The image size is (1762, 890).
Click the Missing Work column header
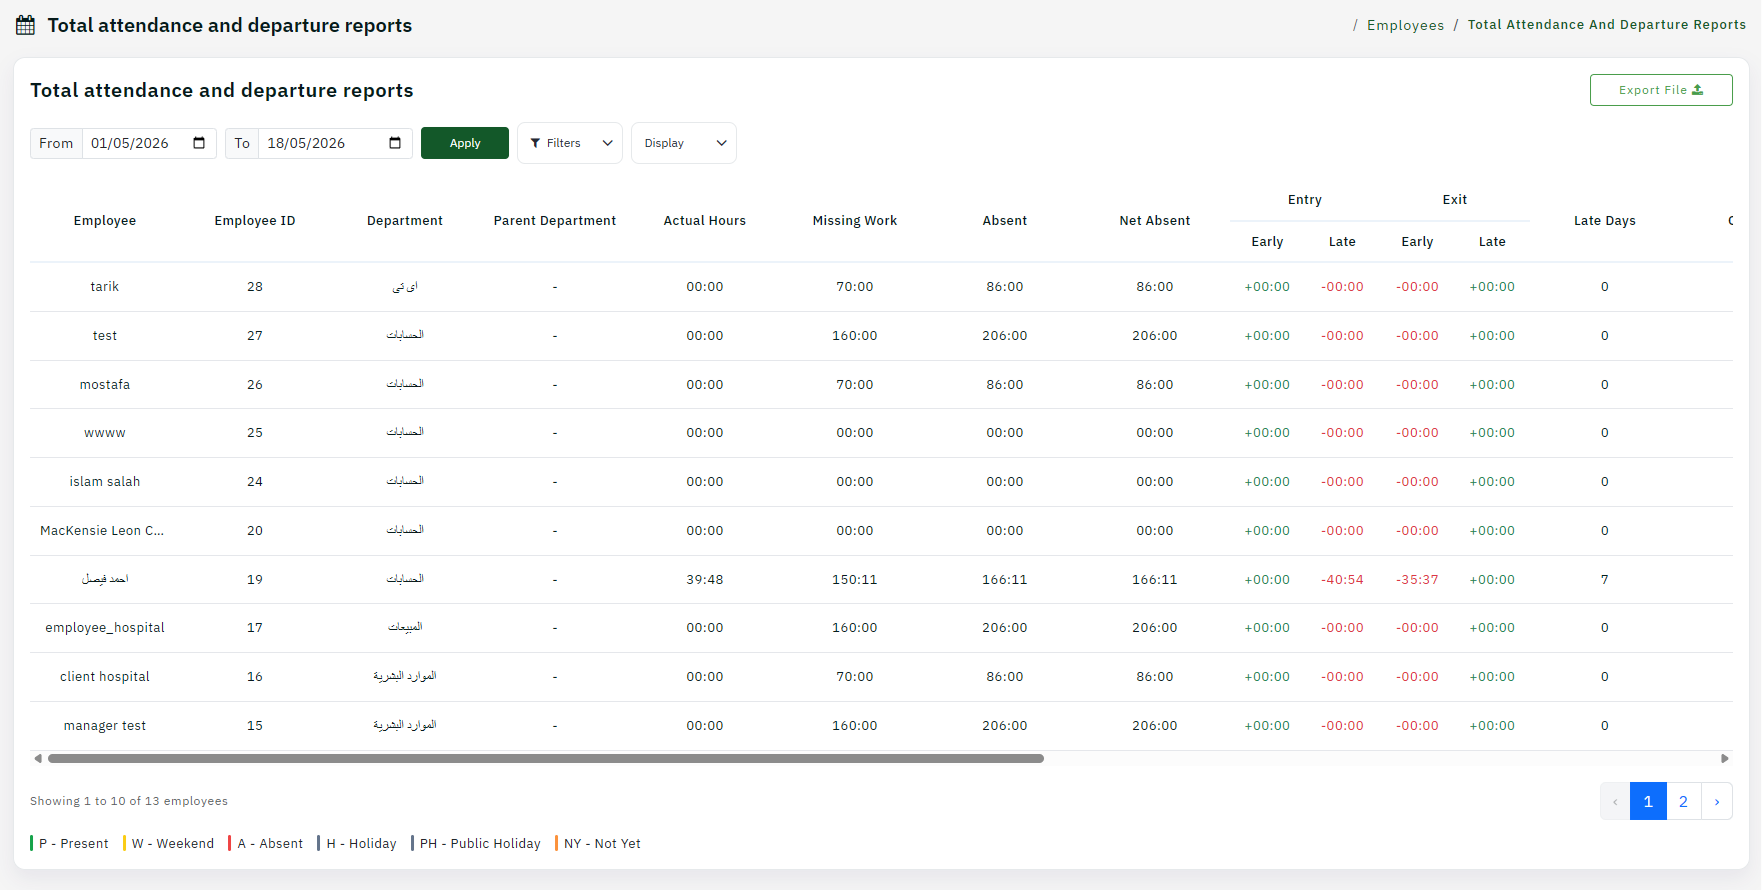(x=855, y=221)
